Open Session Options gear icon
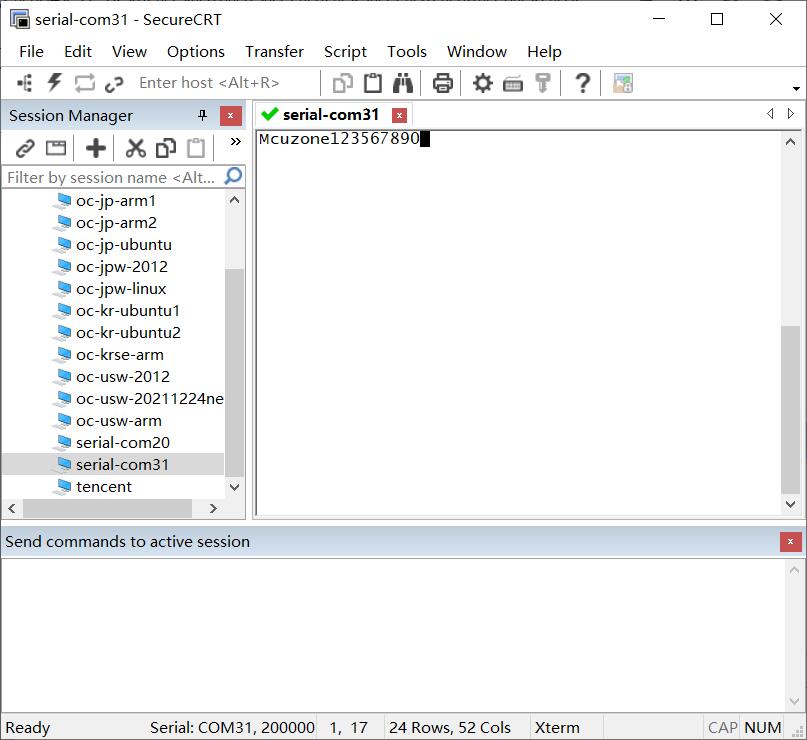This screenshot has width=807, height=740. coord(482,83)
